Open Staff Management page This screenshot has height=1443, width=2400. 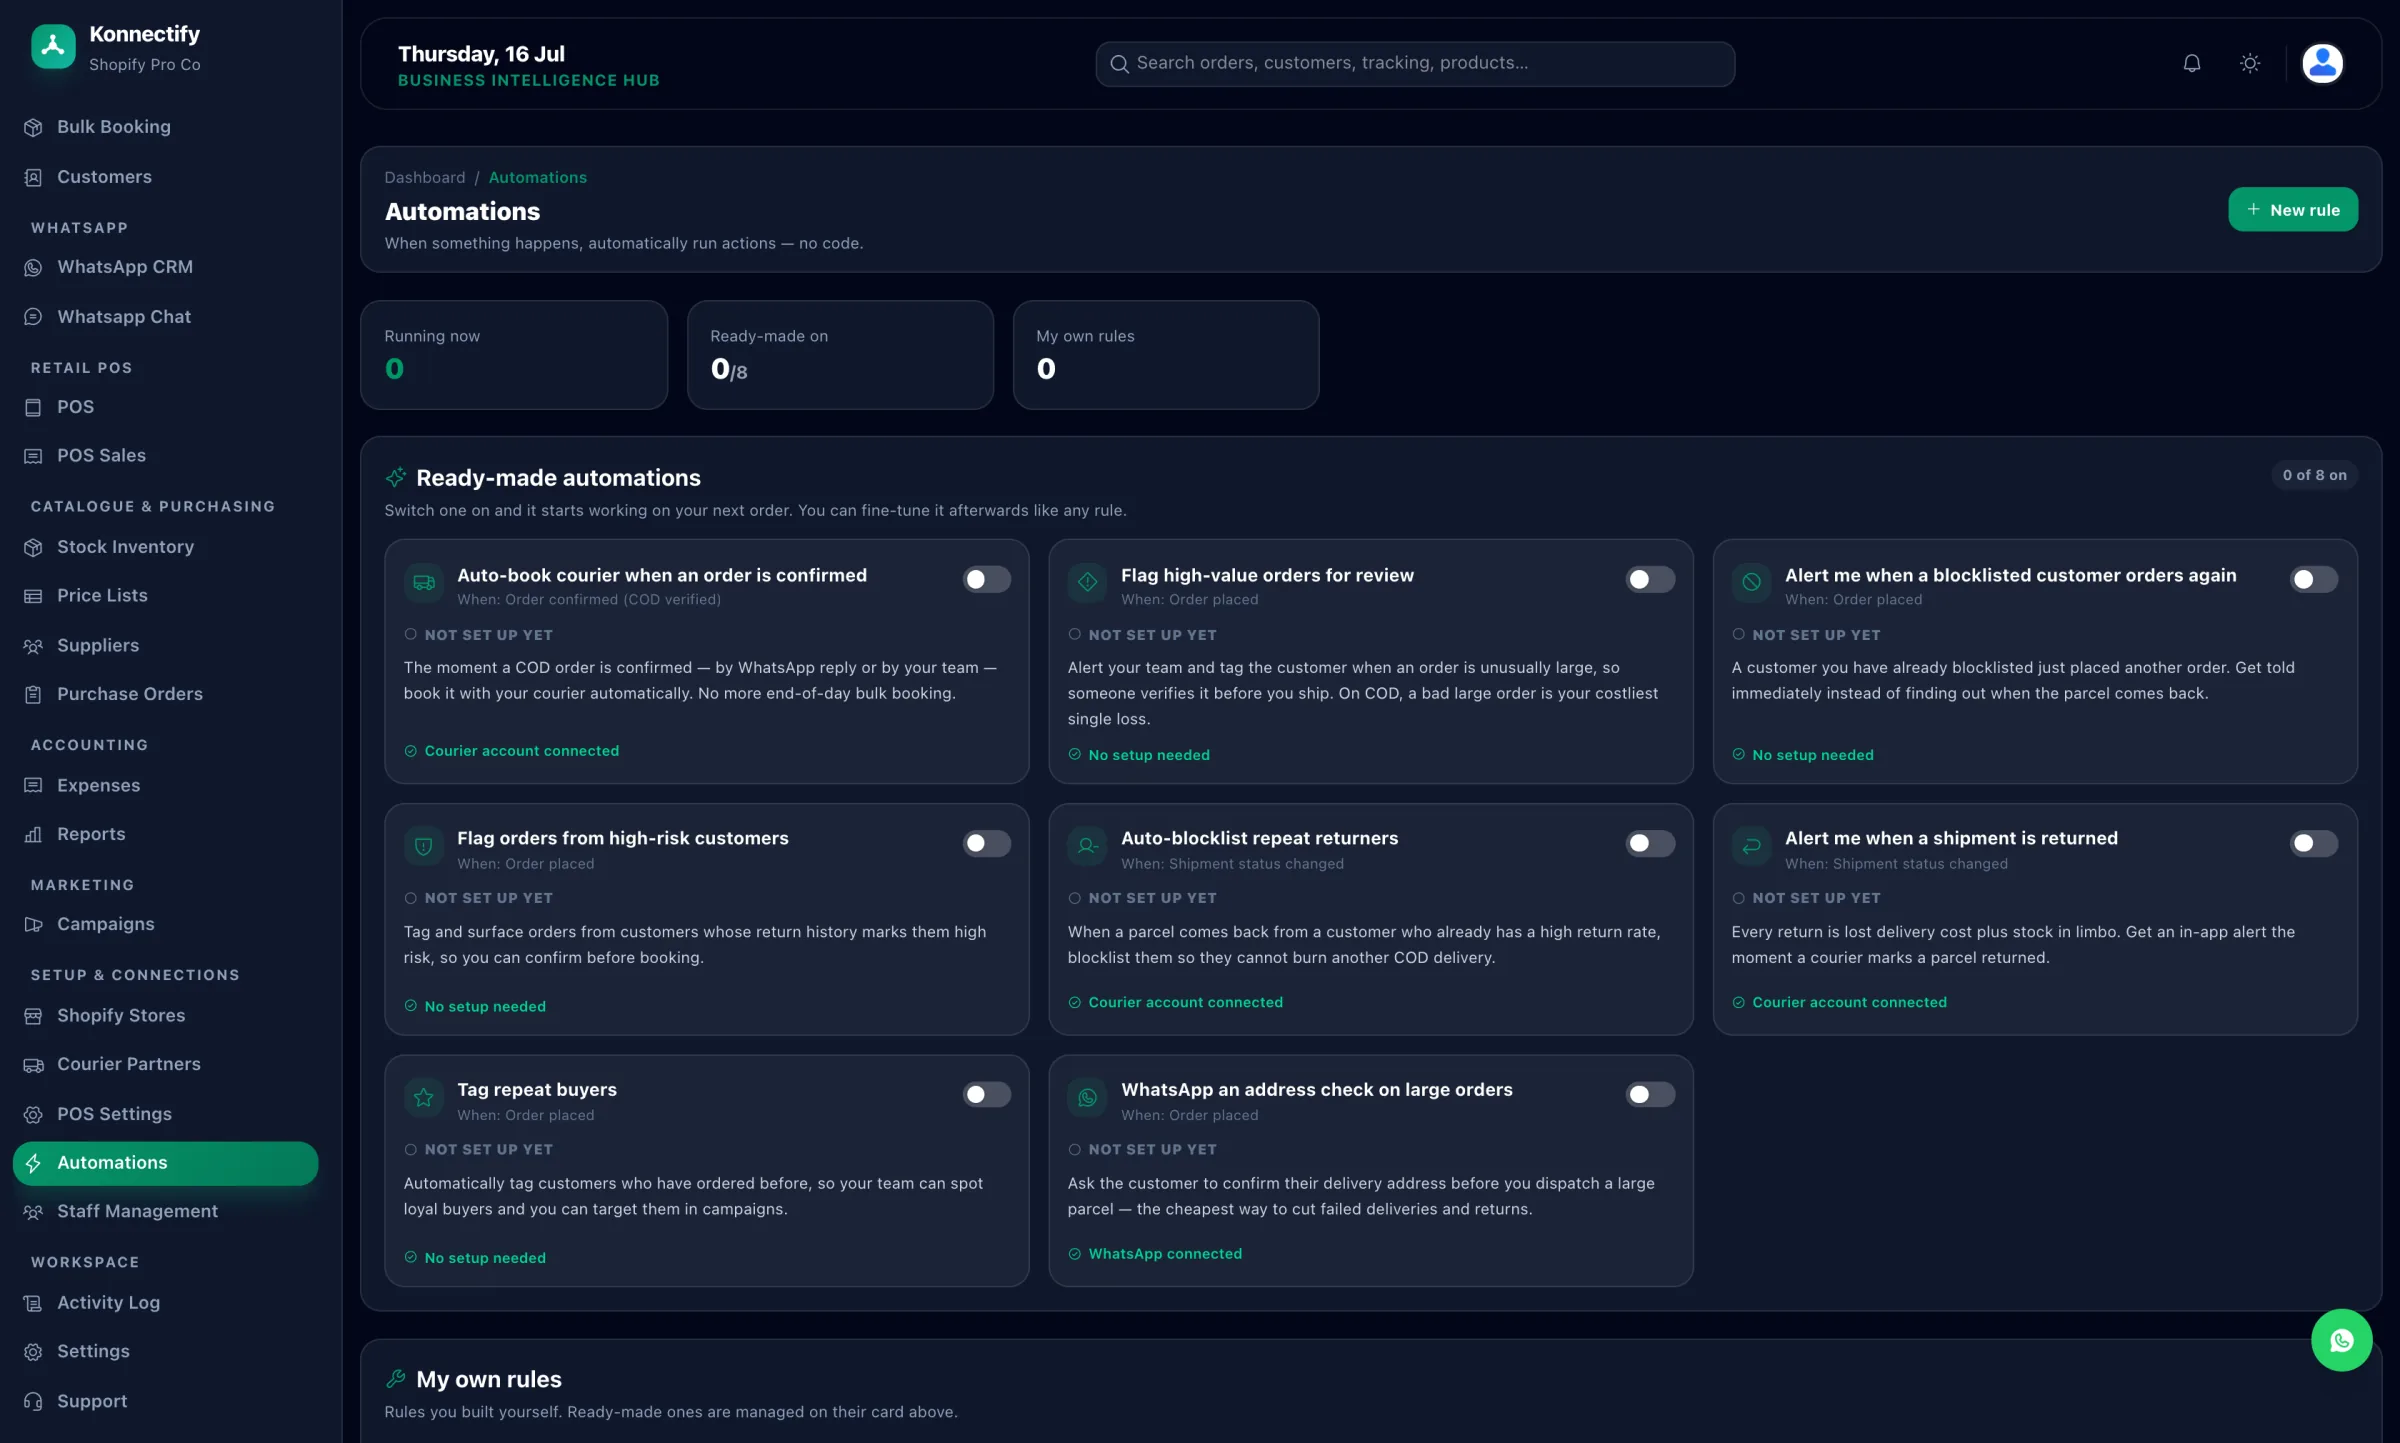click(x=165, y=1212)
